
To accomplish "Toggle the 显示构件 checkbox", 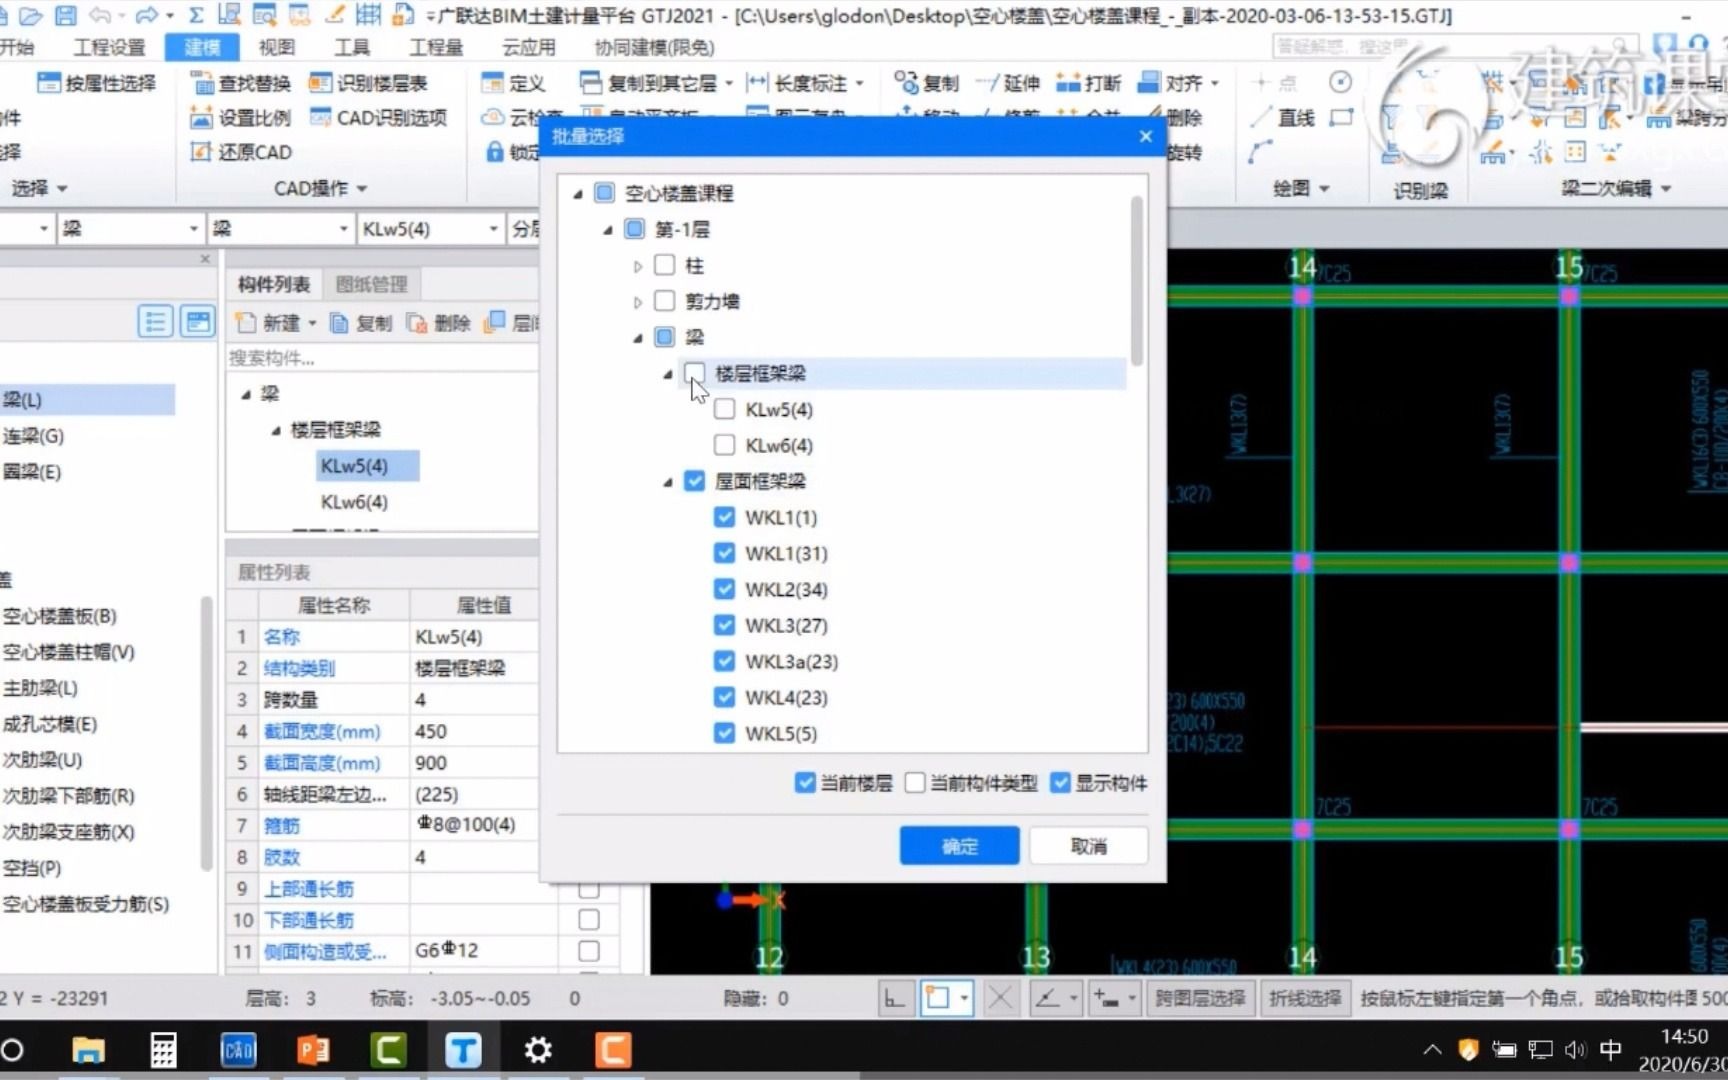I will [x=1061, y=783].
